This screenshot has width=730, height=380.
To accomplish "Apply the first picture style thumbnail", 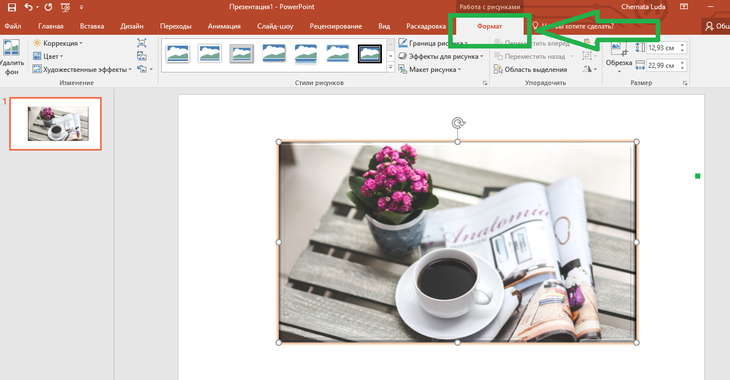I will click(177, 54).
